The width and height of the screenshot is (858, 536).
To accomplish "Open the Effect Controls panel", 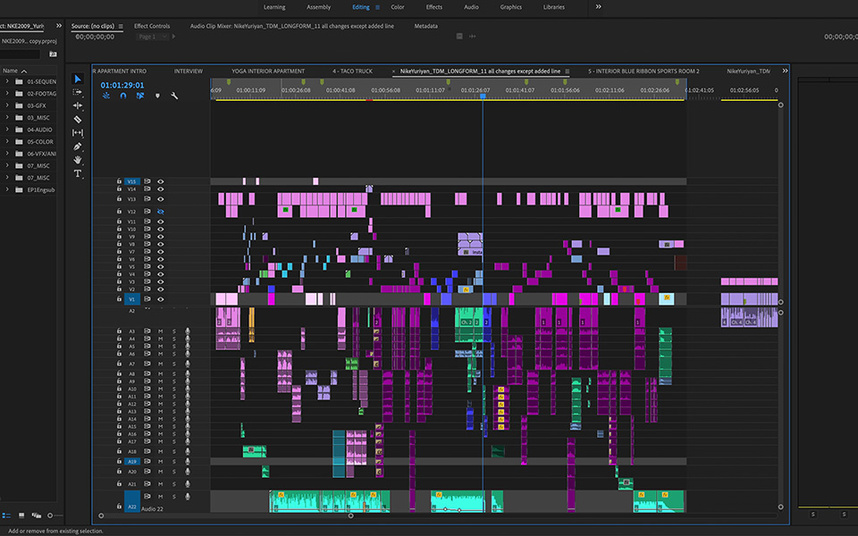I will tap(152, 26).
